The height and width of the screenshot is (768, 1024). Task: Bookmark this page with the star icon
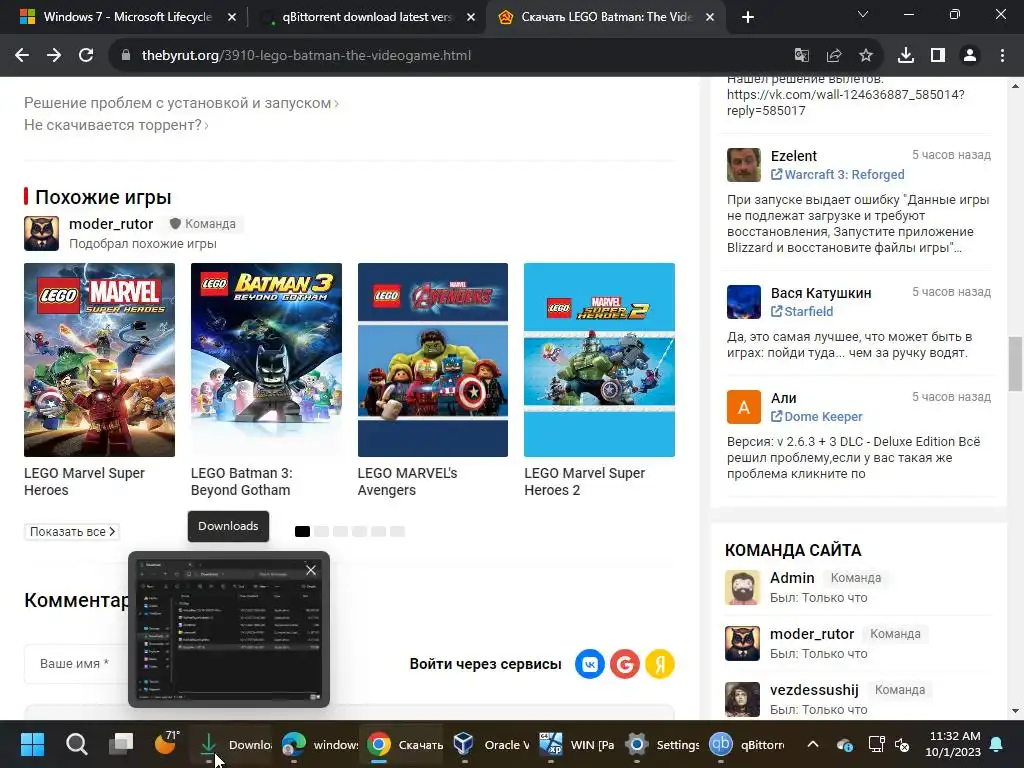pos(866,56)
